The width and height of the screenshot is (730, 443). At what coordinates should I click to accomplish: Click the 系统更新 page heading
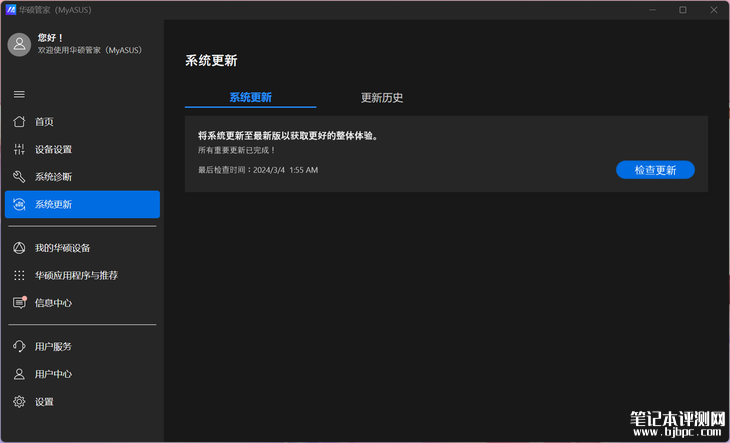pyautogui.click(x=211, y=60)
